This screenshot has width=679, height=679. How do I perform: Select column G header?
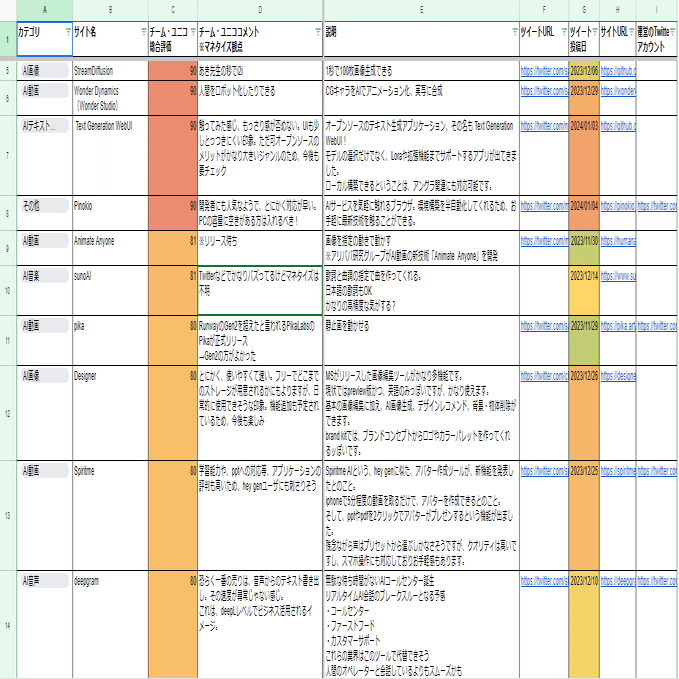[584, 10]
